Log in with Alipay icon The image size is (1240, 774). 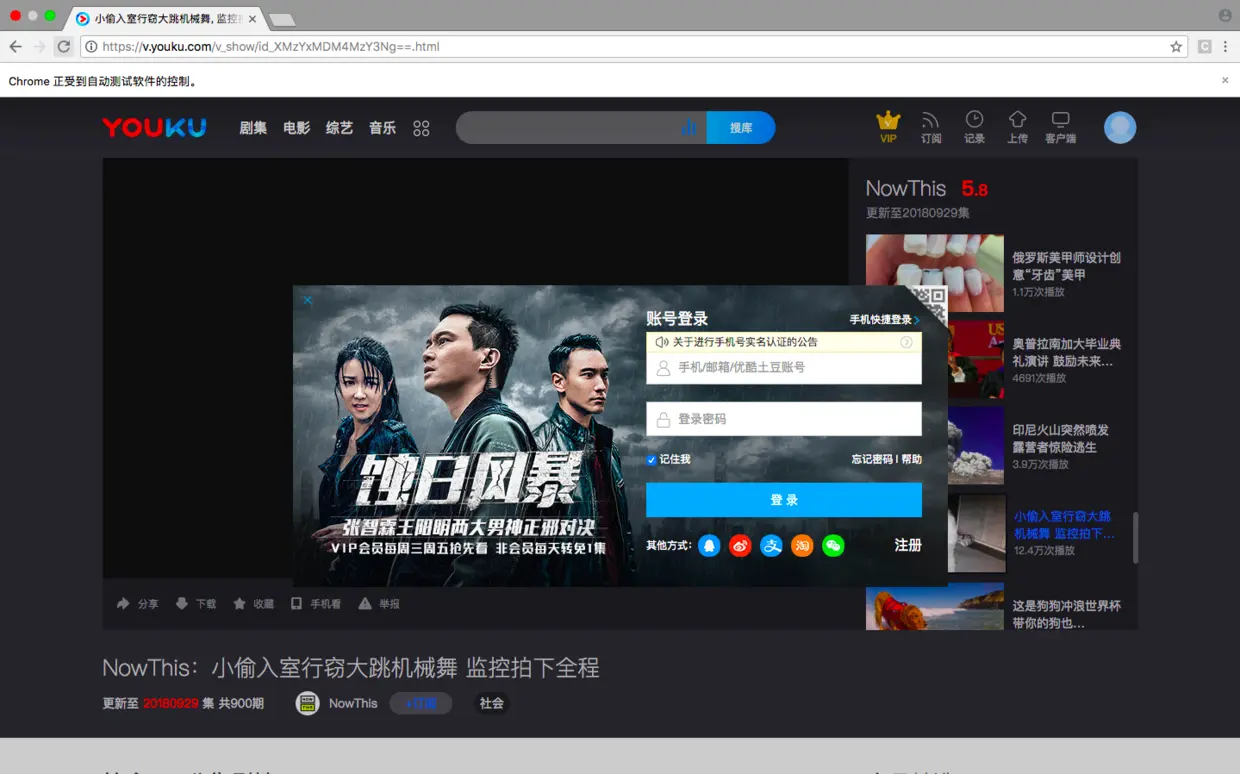click(771, 545)
